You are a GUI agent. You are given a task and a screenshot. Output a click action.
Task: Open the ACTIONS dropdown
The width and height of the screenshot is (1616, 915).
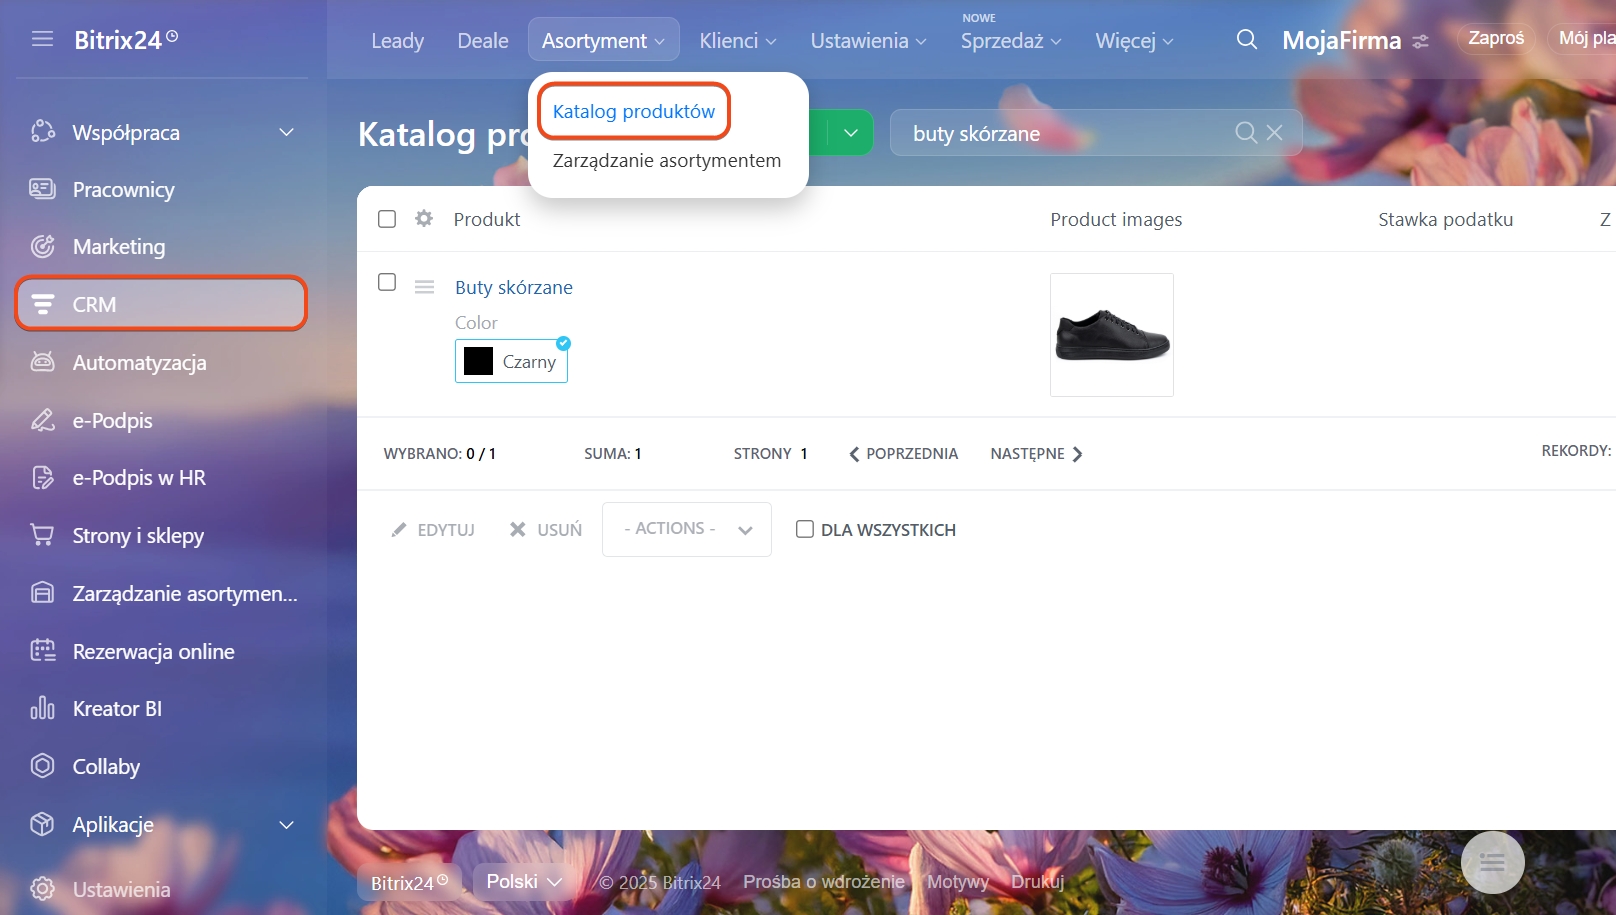[x=686, y=529]
